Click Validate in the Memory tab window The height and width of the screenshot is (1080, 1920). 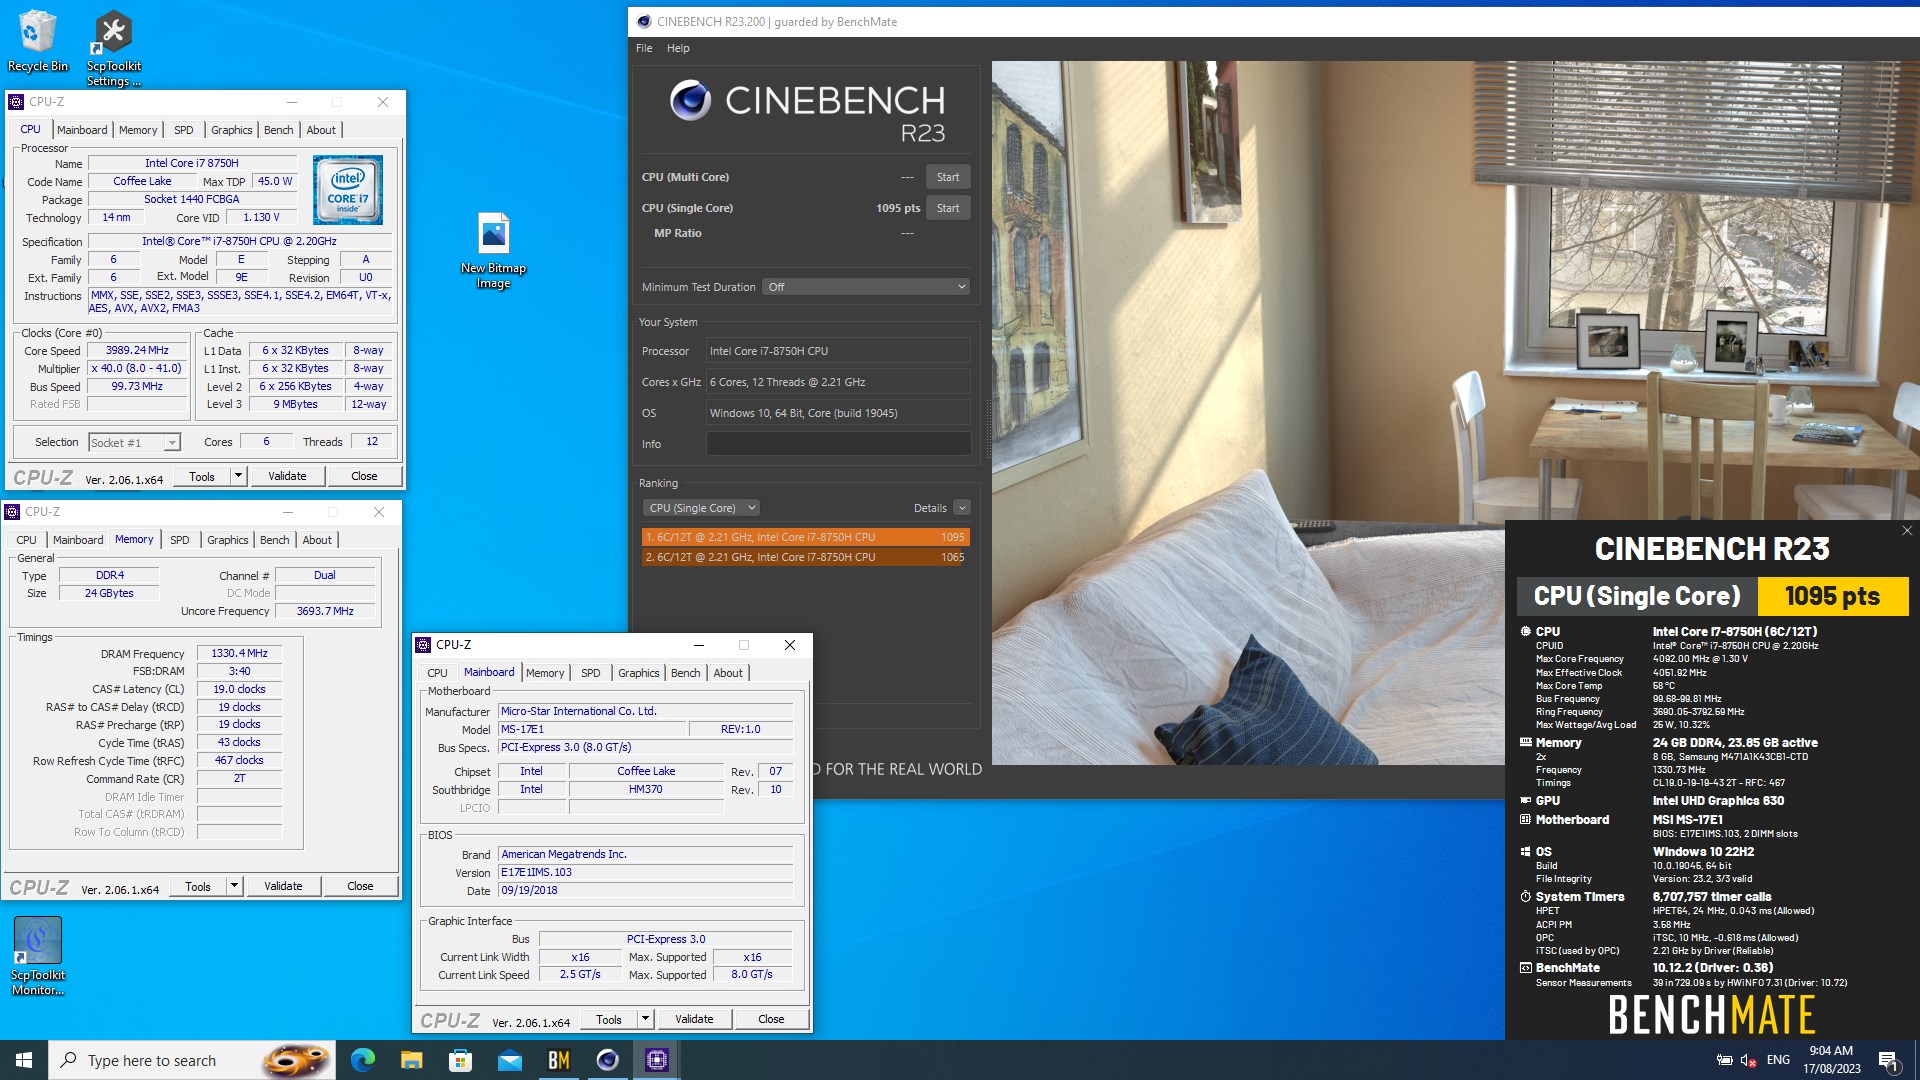pyautogui.click(x=283, y=886)
